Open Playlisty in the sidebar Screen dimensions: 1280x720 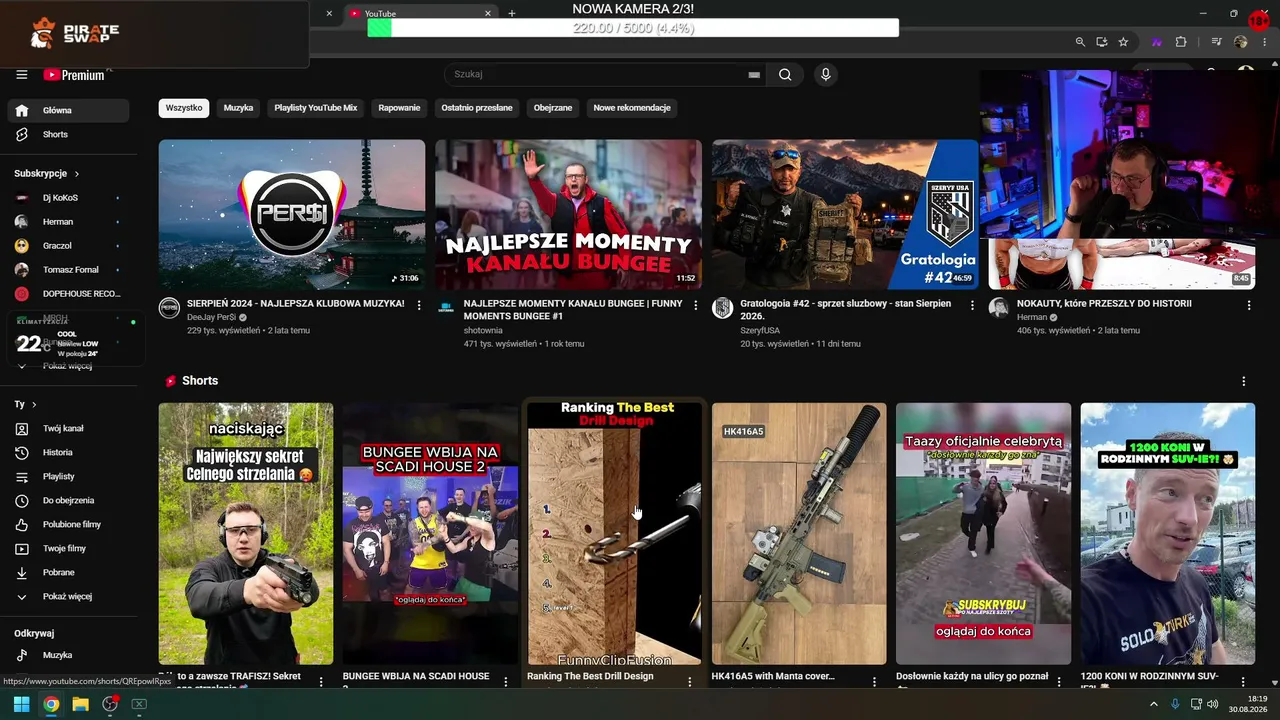click(x=68, y=476)
